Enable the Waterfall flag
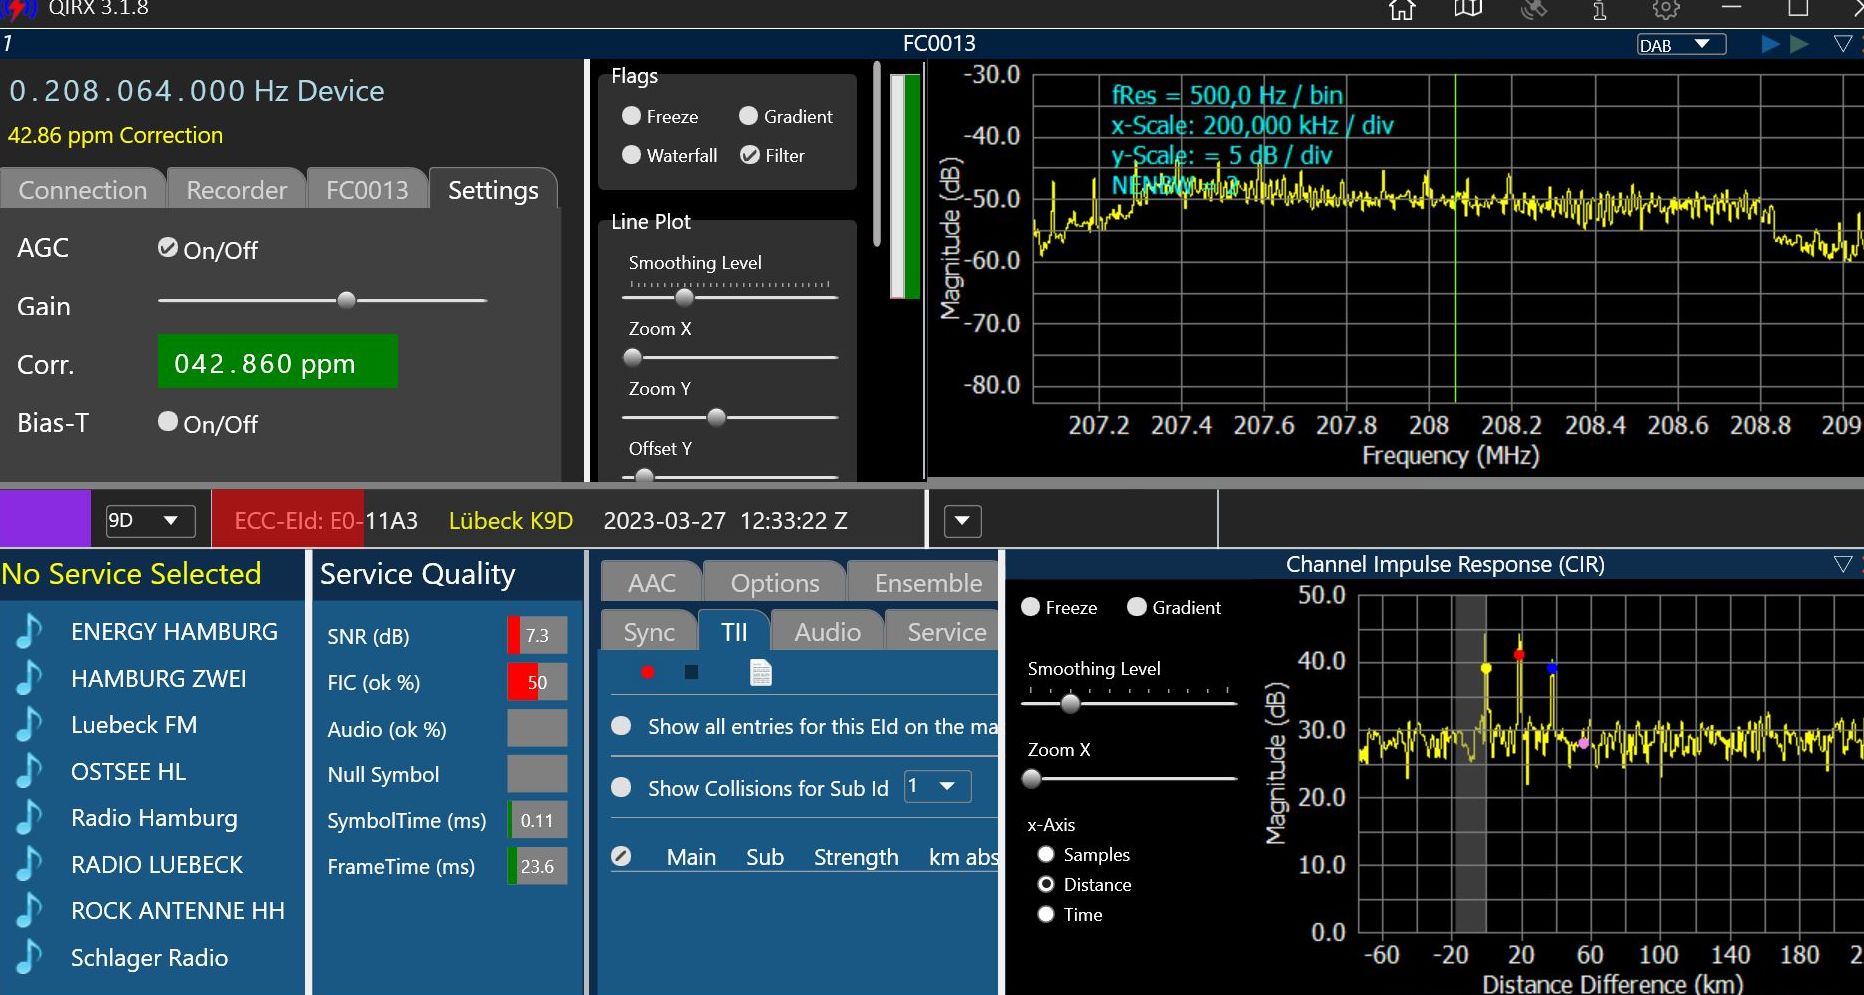Image resolution: width=1864 pixels, height=995 pixels. coord(631,155)
